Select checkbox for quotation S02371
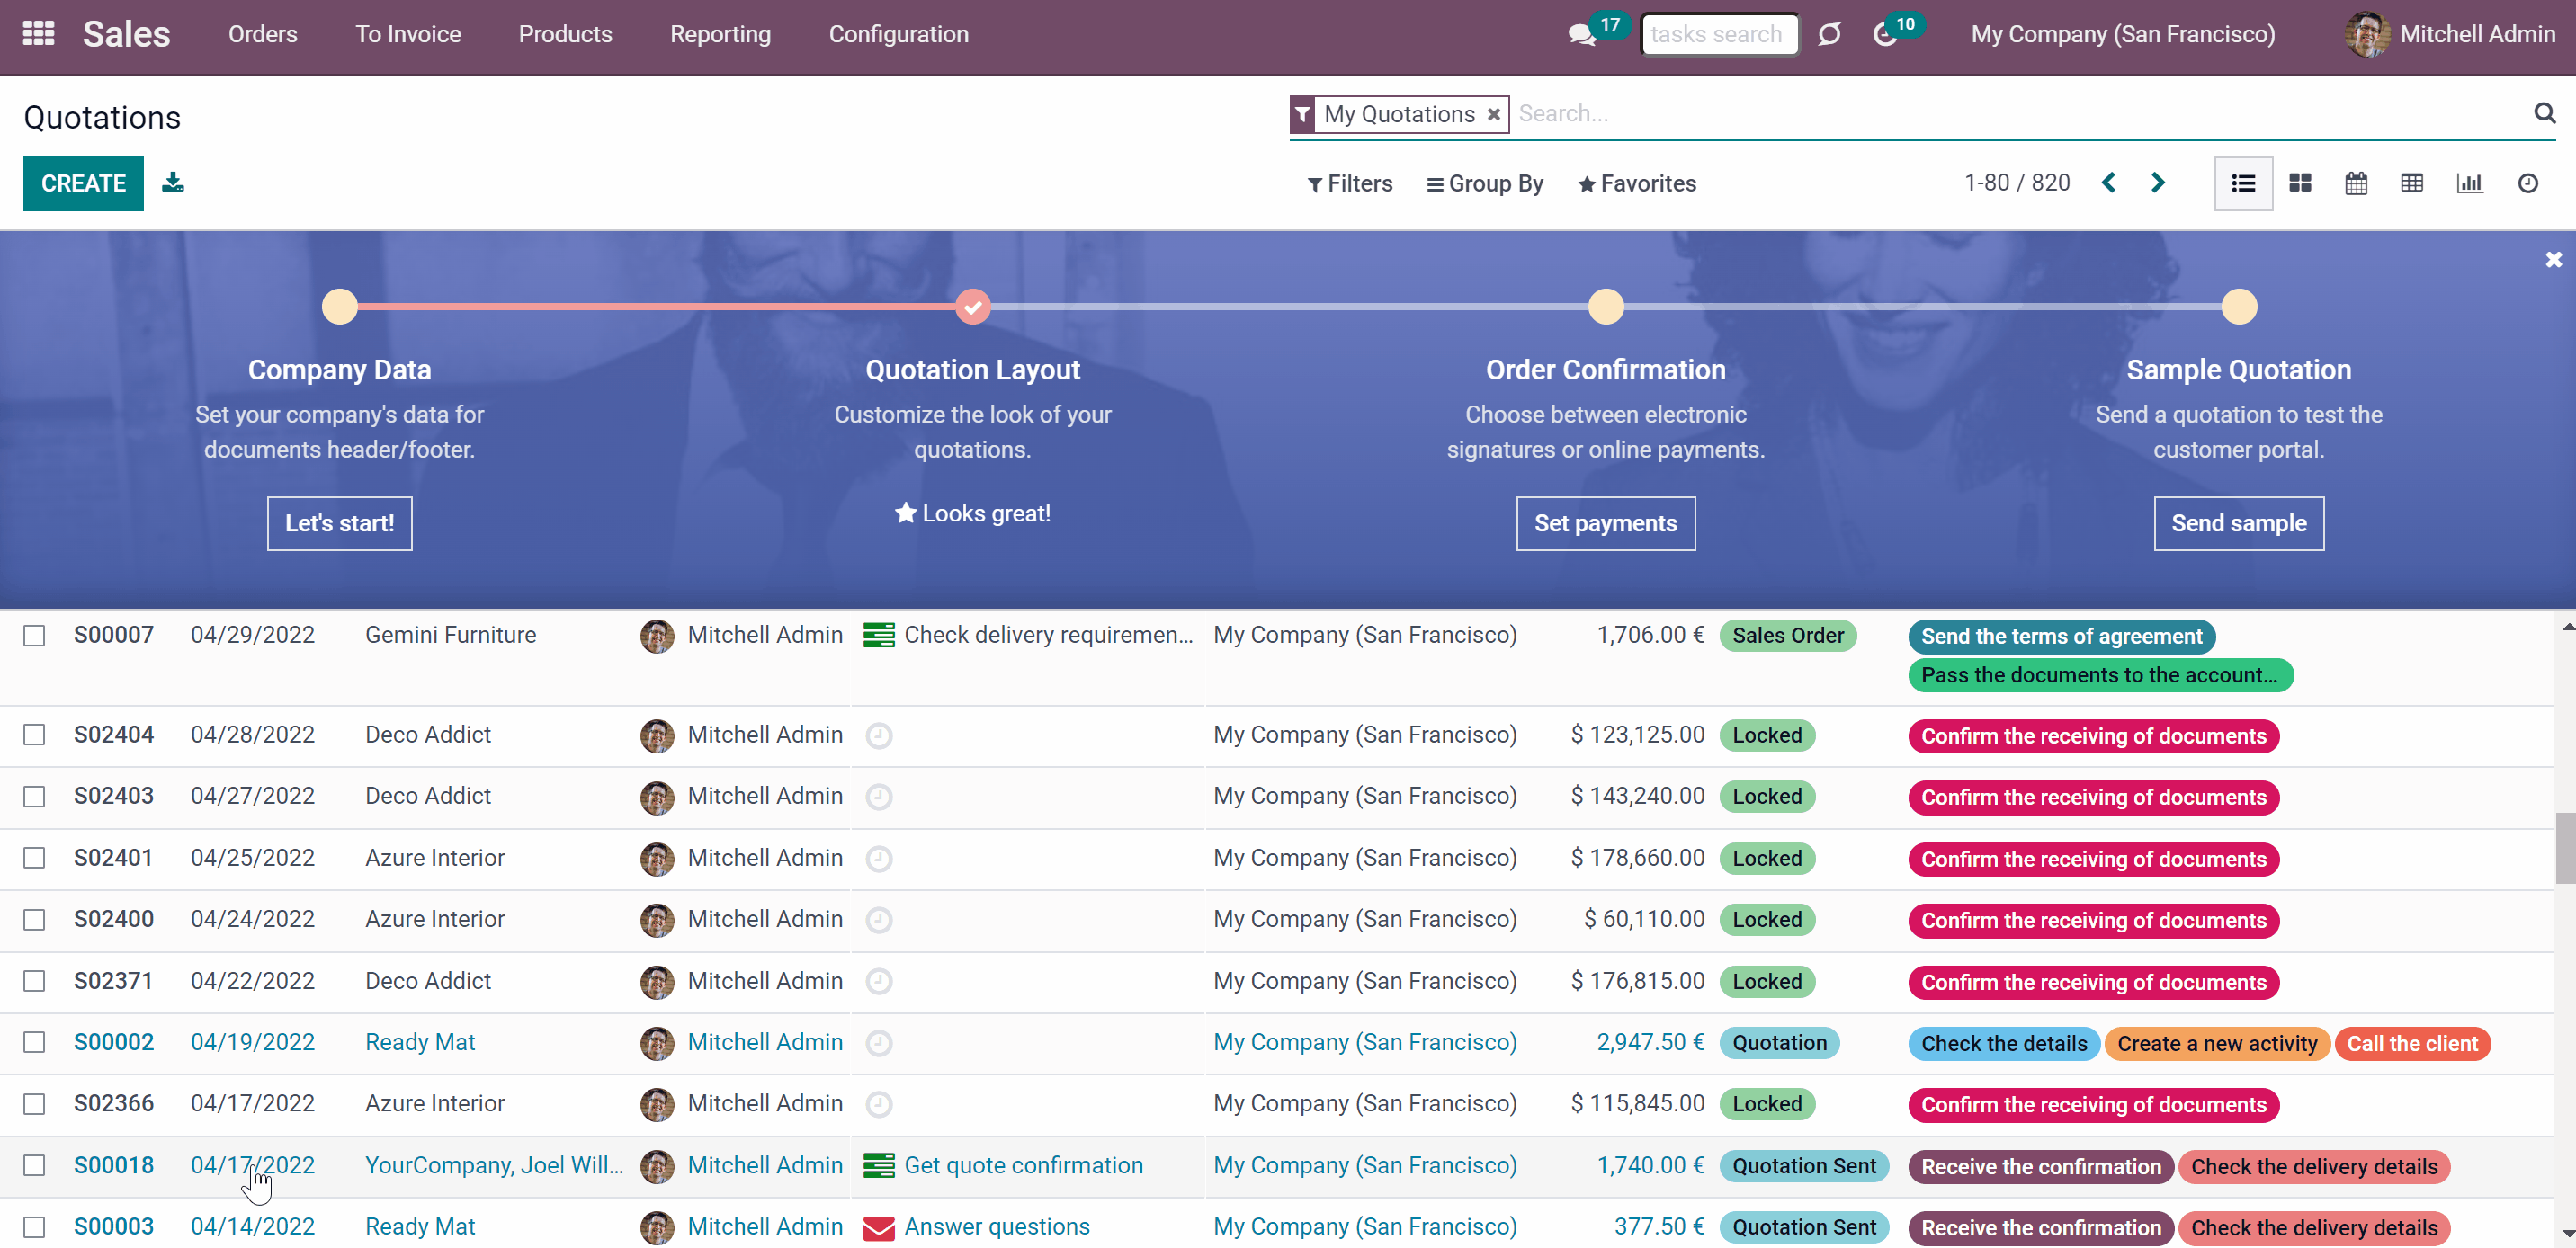This screenshot has width=2576, height=1248. point(34,981)
